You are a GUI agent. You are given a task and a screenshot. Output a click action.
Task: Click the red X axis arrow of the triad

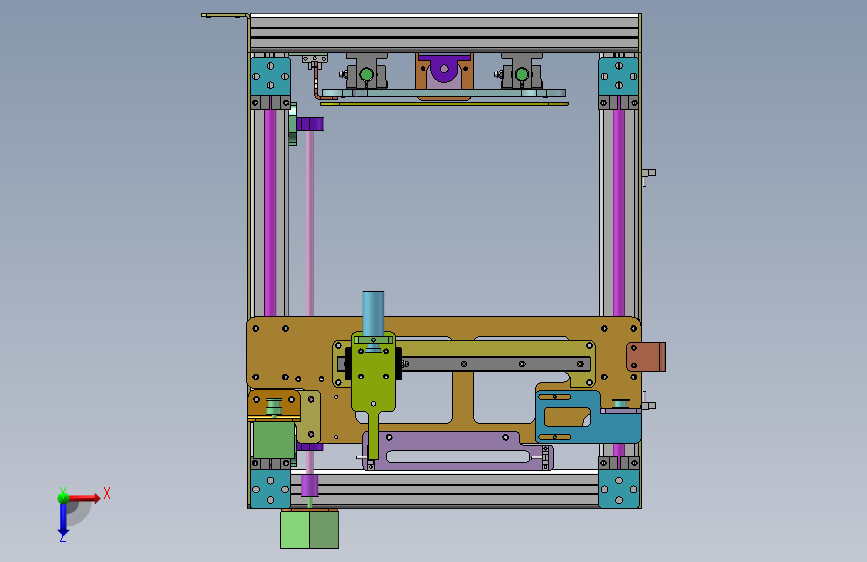(x=86, y=498)
